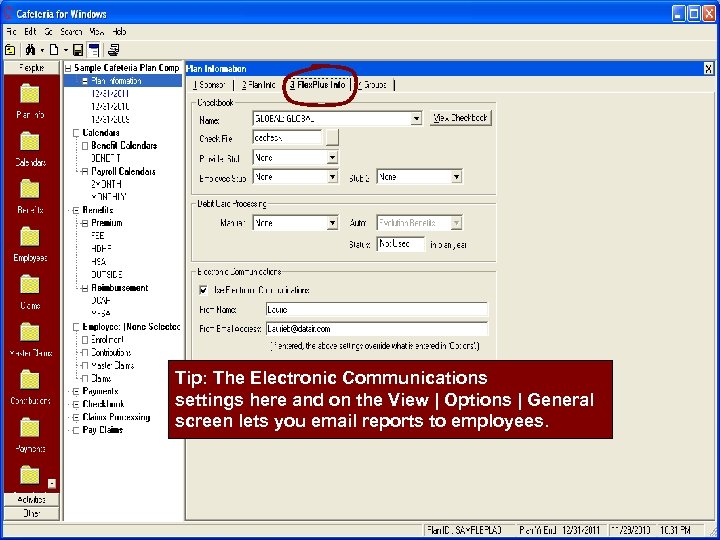Open the Go menu
Image resolution: width=720 pixels, height=540 pixels.
tap(49, 32)
